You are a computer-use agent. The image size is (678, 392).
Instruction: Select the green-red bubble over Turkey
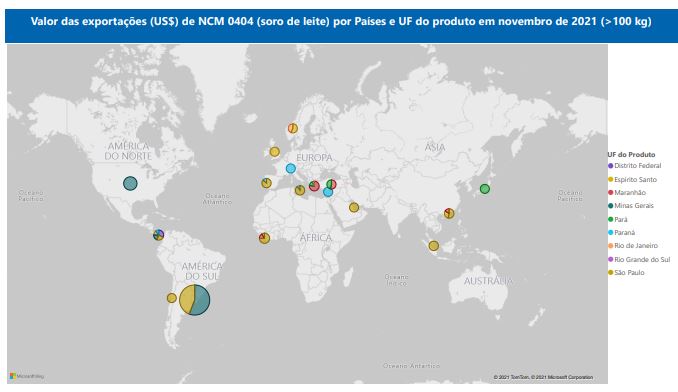coord(331,184)
